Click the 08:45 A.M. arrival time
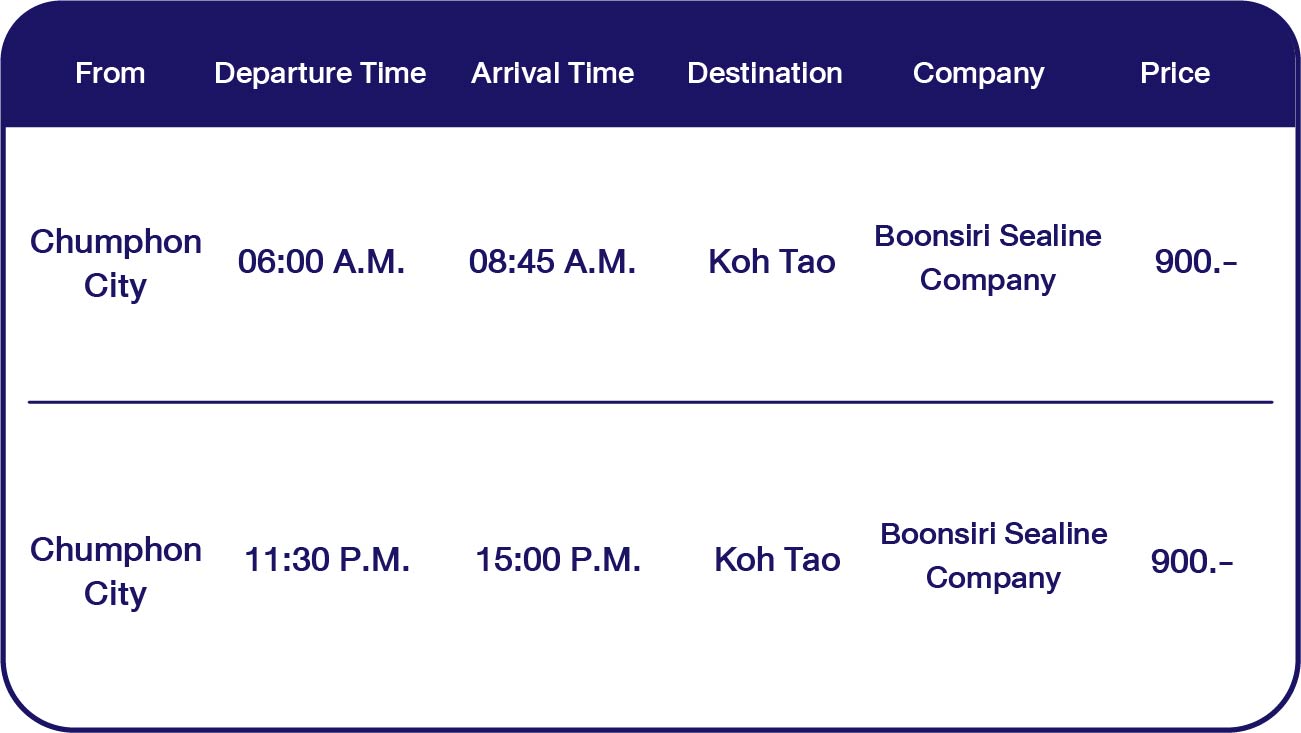 (x=552, y=262)
